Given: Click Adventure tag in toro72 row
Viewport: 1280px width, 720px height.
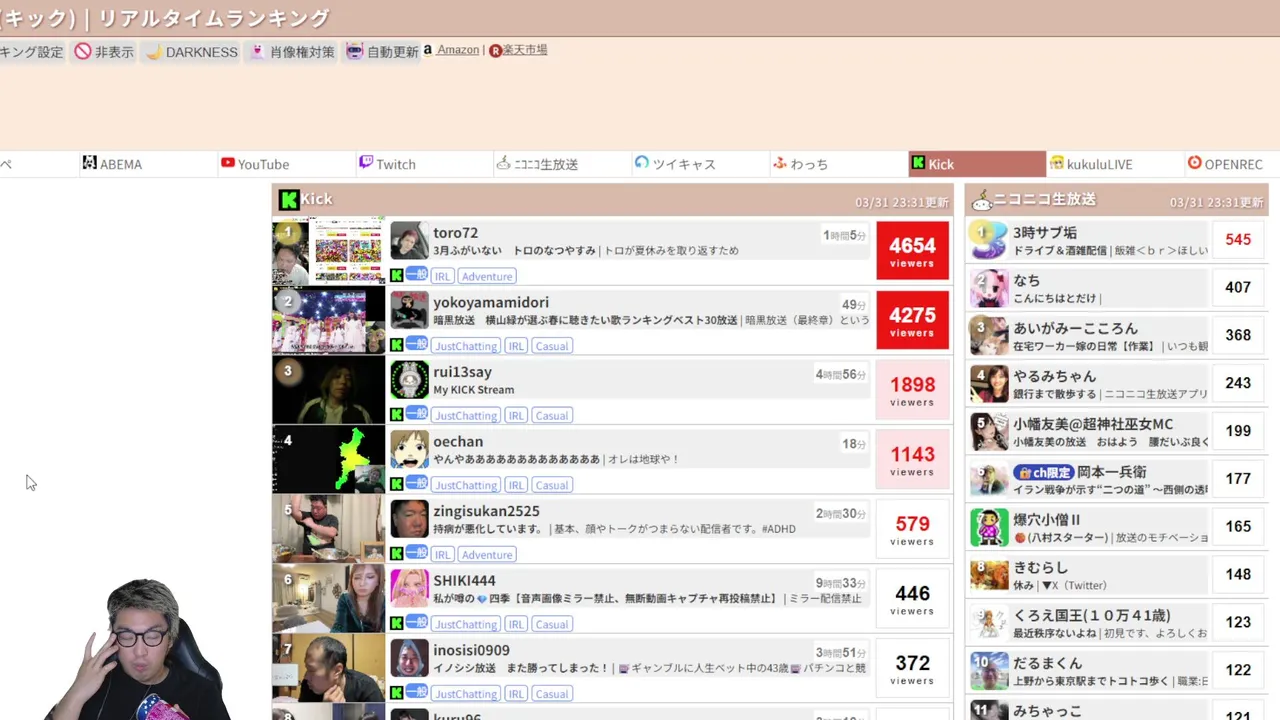Looking at the screenshot, I should click(x=487, y=276).
